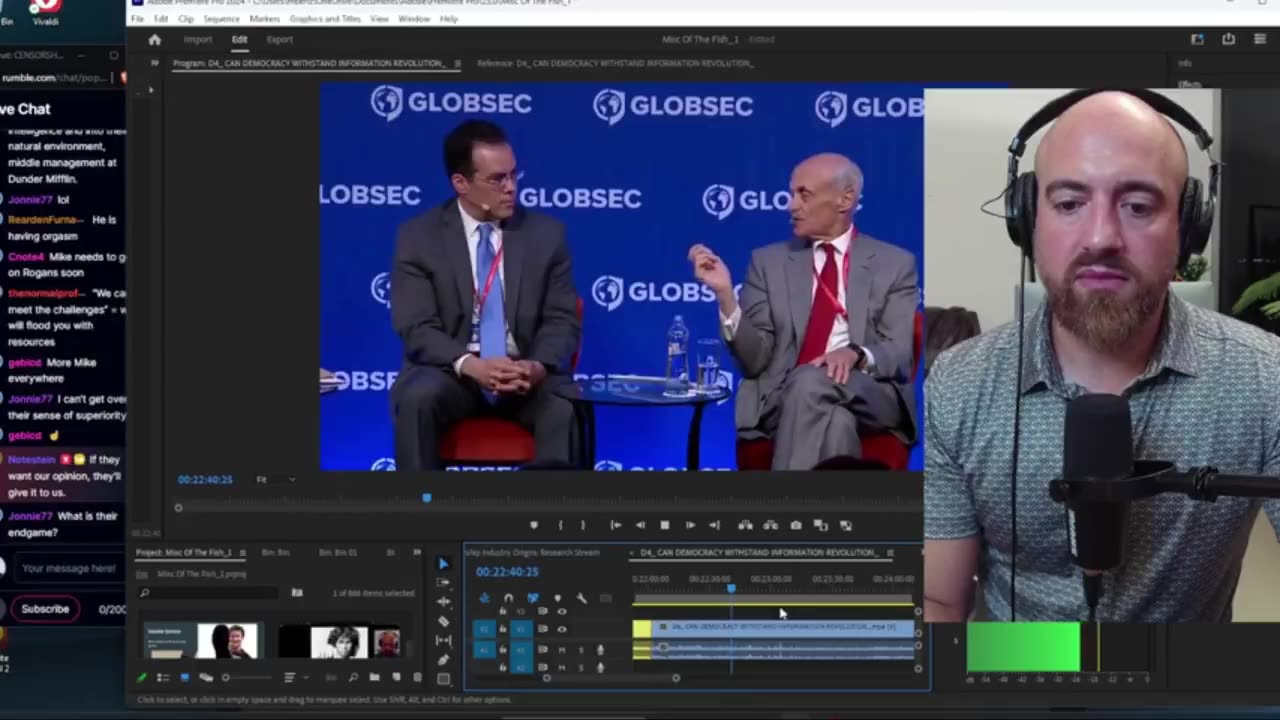Open the Workspaces icon in top right header
The height and width of the screenshot is (720, 1280).
coord(1197,39)
